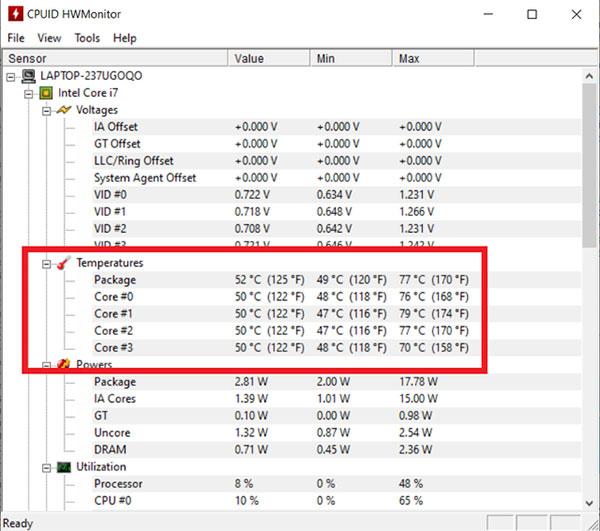
Task: Click the status bar resize grip
Action: 593,524
